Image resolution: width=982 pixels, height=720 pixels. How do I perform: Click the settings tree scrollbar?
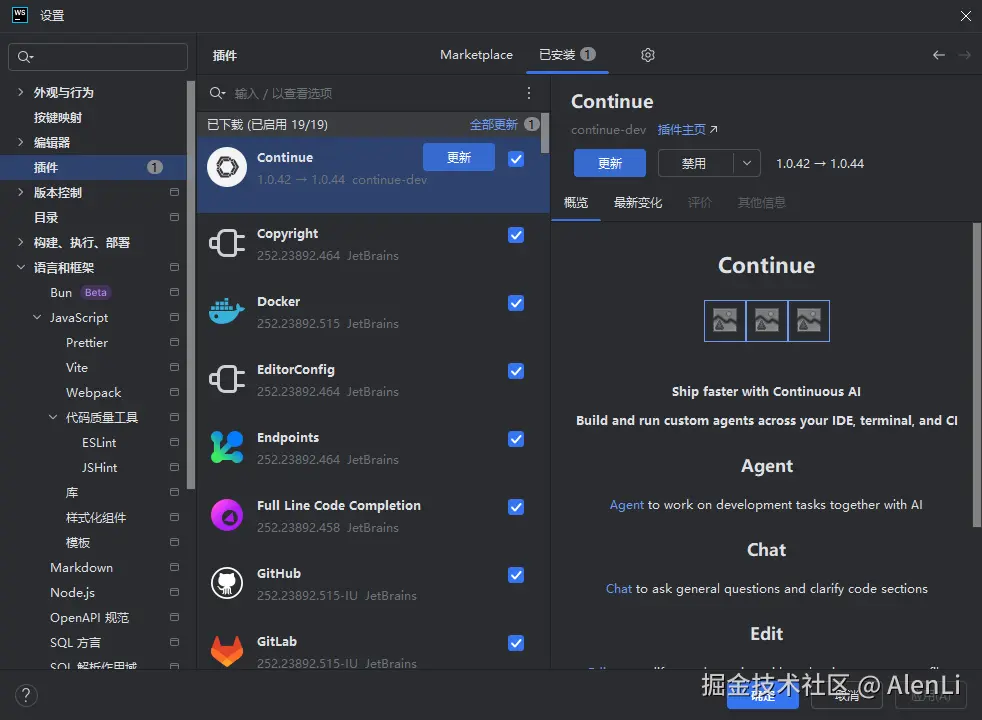coord(191,285)
